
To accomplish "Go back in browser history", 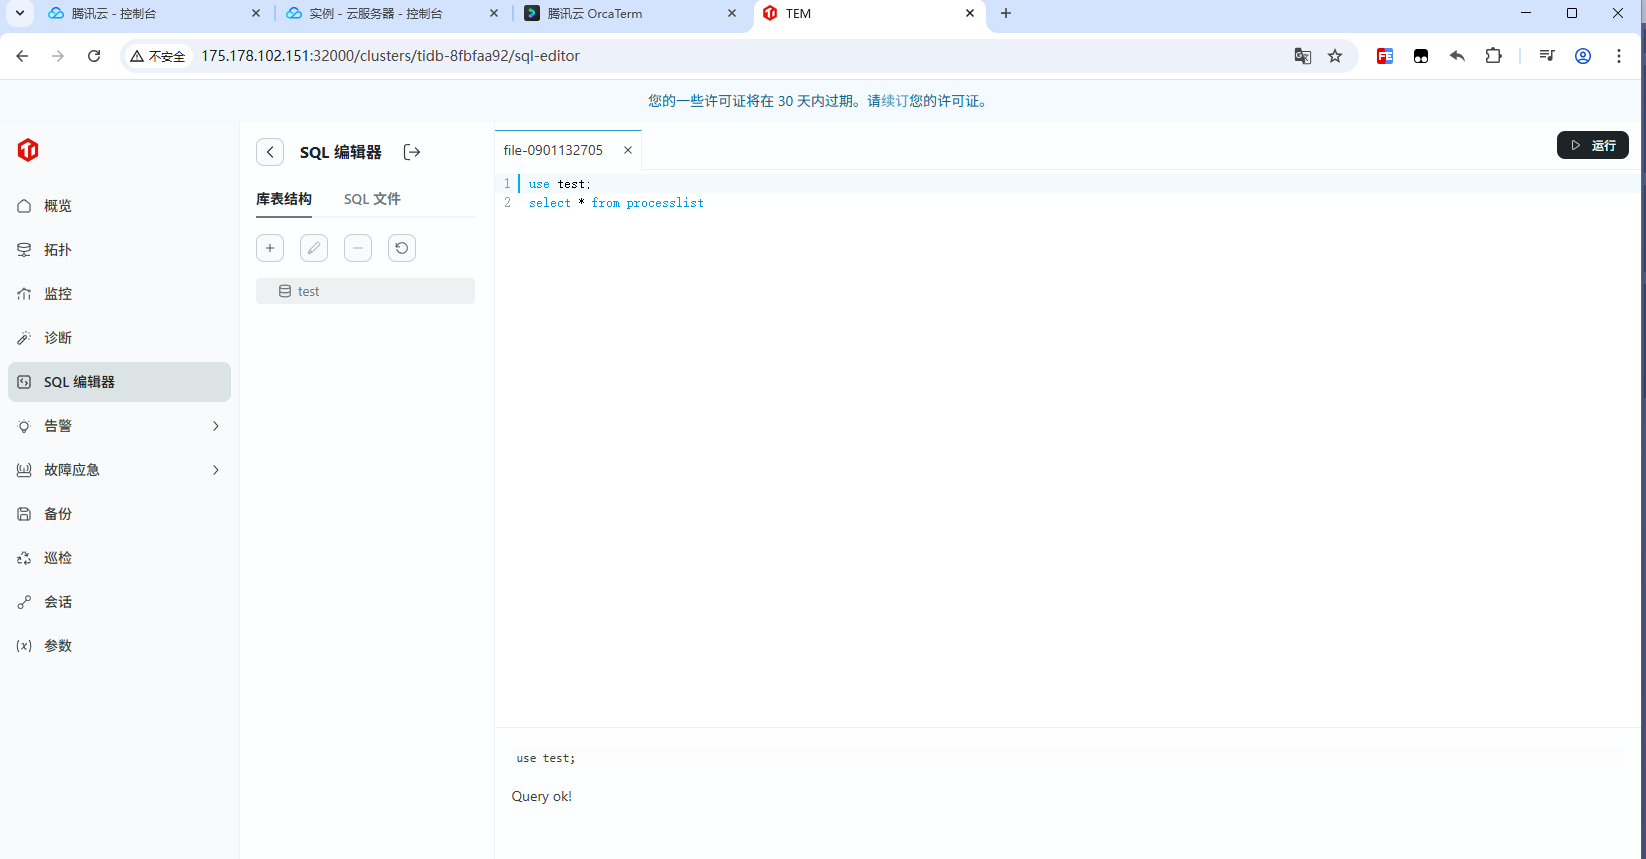I will 22,56.
